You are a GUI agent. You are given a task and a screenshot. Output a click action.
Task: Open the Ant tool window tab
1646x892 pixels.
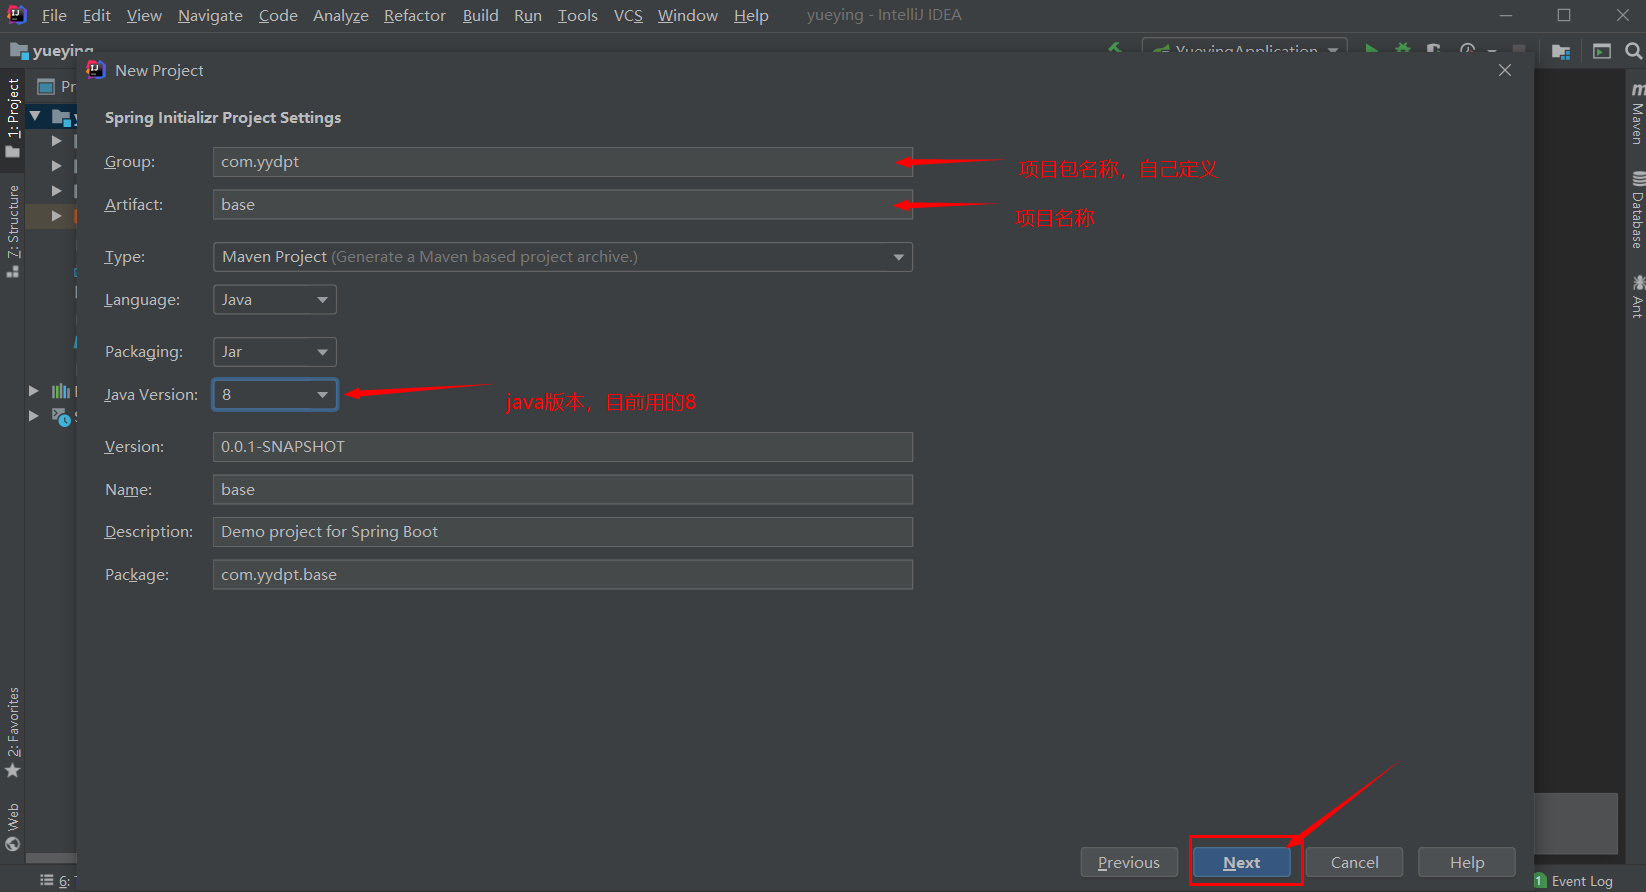(1637, 296)
